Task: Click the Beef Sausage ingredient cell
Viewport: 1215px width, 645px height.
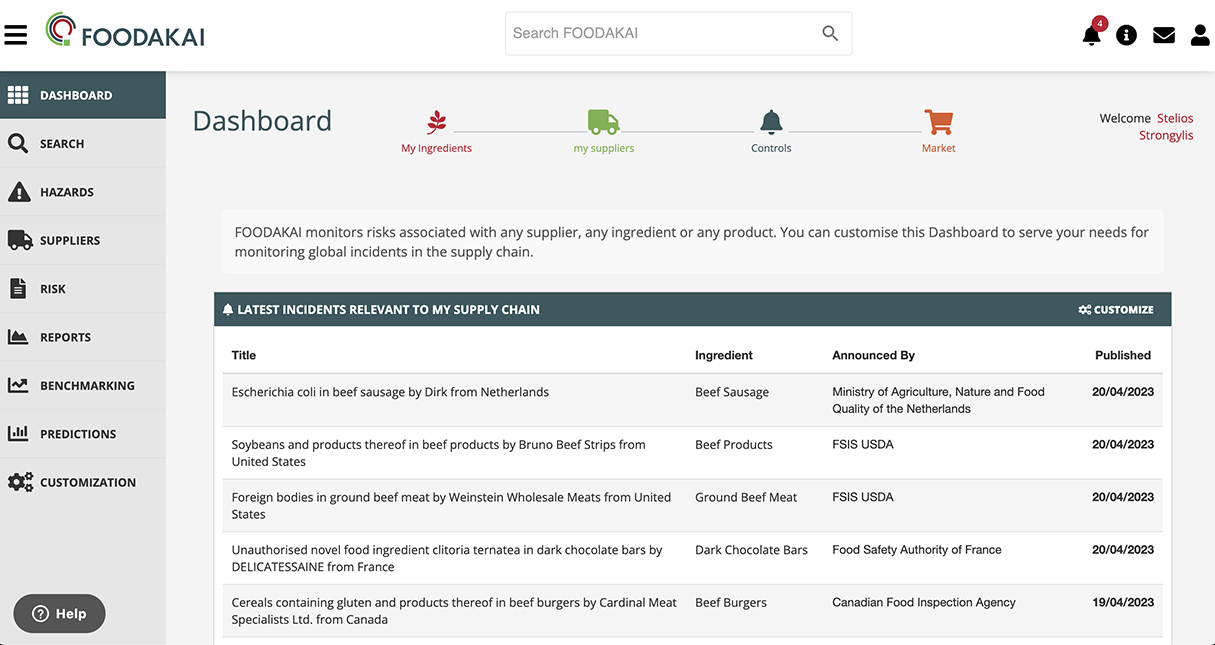Action: (732, 392)
